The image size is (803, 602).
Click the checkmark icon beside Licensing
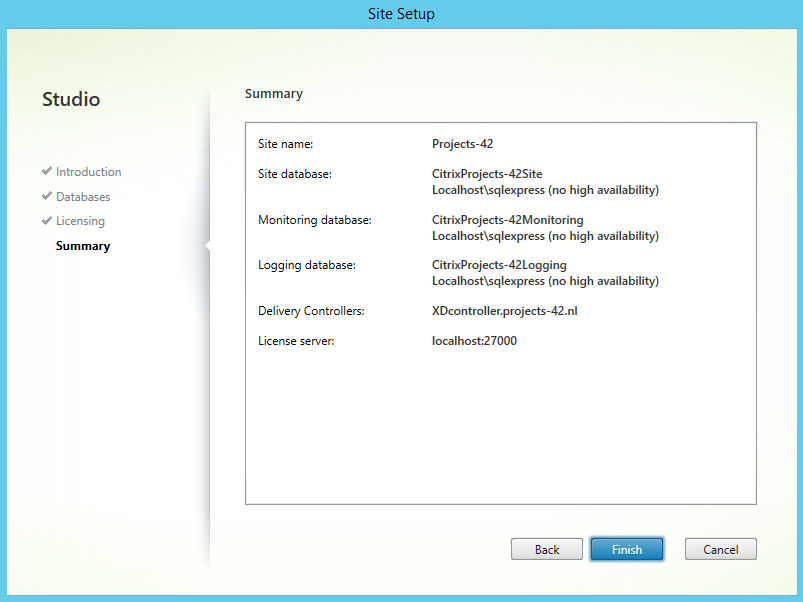[47, 220]
